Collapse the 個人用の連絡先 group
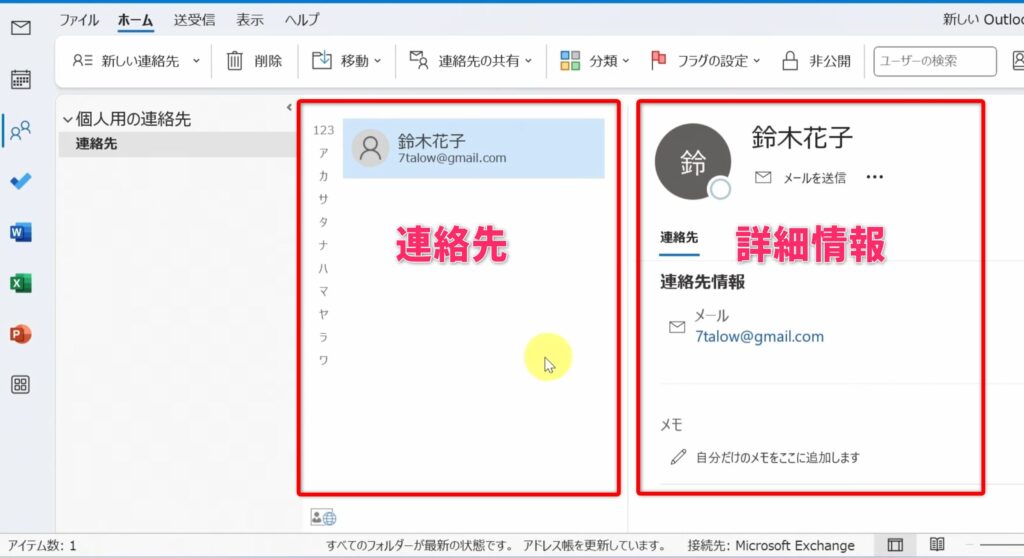Image resolution: width=1024 pixels, height=558 pixels. coord(68,119)
